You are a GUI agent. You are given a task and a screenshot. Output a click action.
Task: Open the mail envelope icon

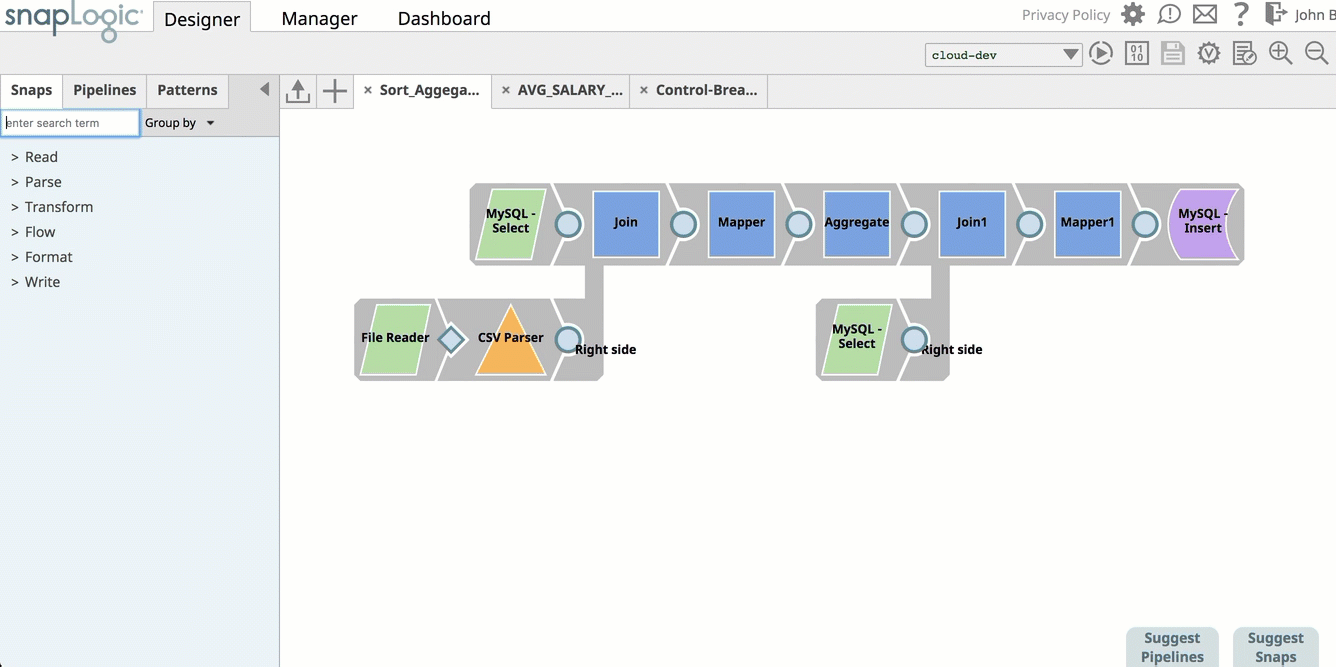pos(1205,15)
